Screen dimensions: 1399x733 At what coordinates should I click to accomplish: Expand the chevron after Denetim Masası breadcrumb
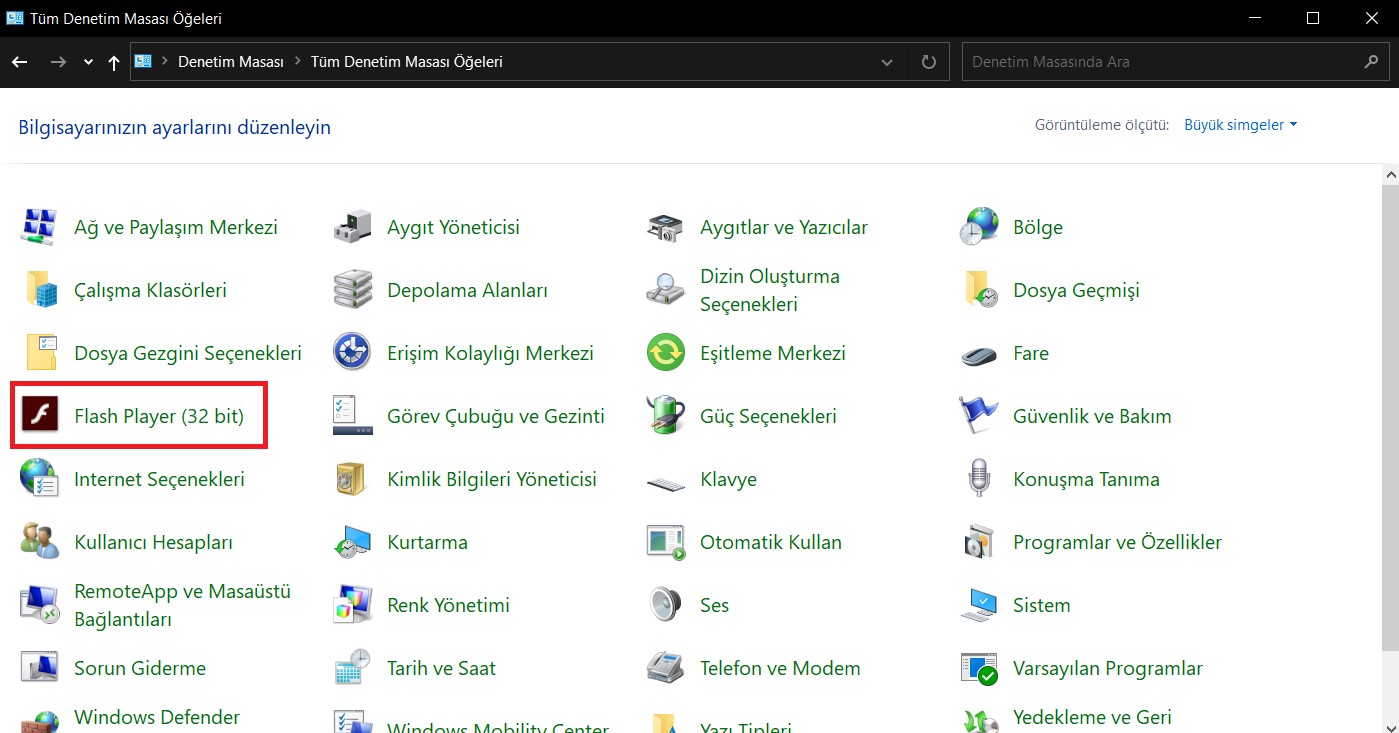[x=297, y=62]
